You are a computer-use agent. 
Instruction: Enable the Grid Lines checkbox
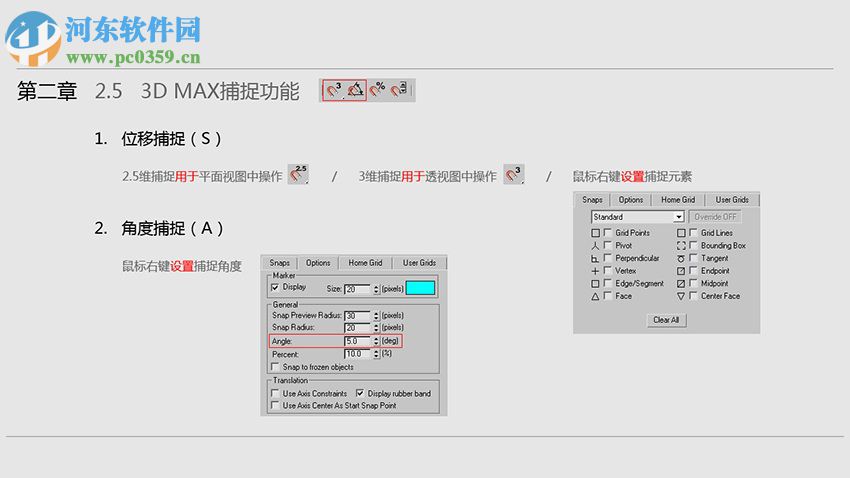coord(693,232)
